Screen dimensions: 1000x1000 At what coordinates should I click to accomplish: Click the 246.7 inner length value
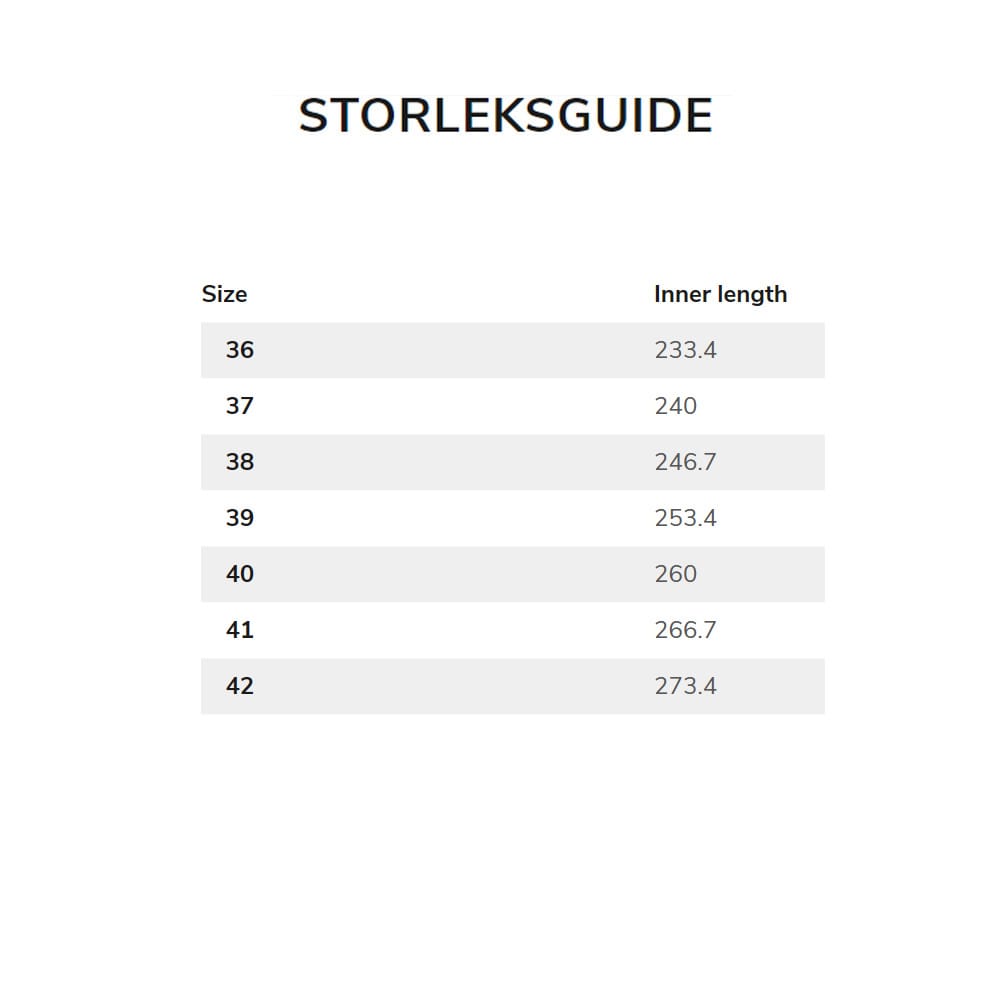coord(685,462)
